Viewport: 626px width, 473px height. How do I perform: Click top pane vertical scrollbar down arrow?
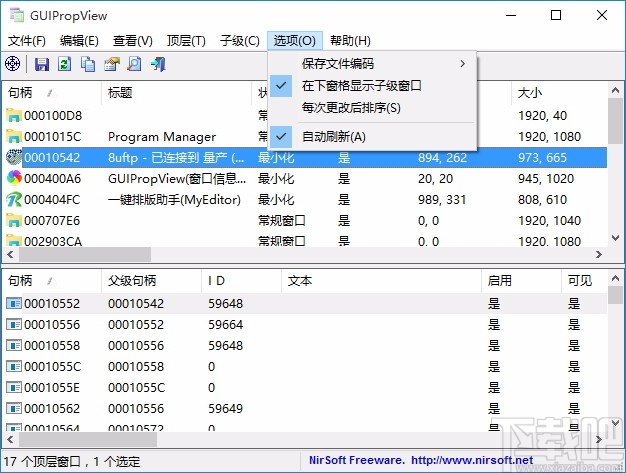(616, 238)
